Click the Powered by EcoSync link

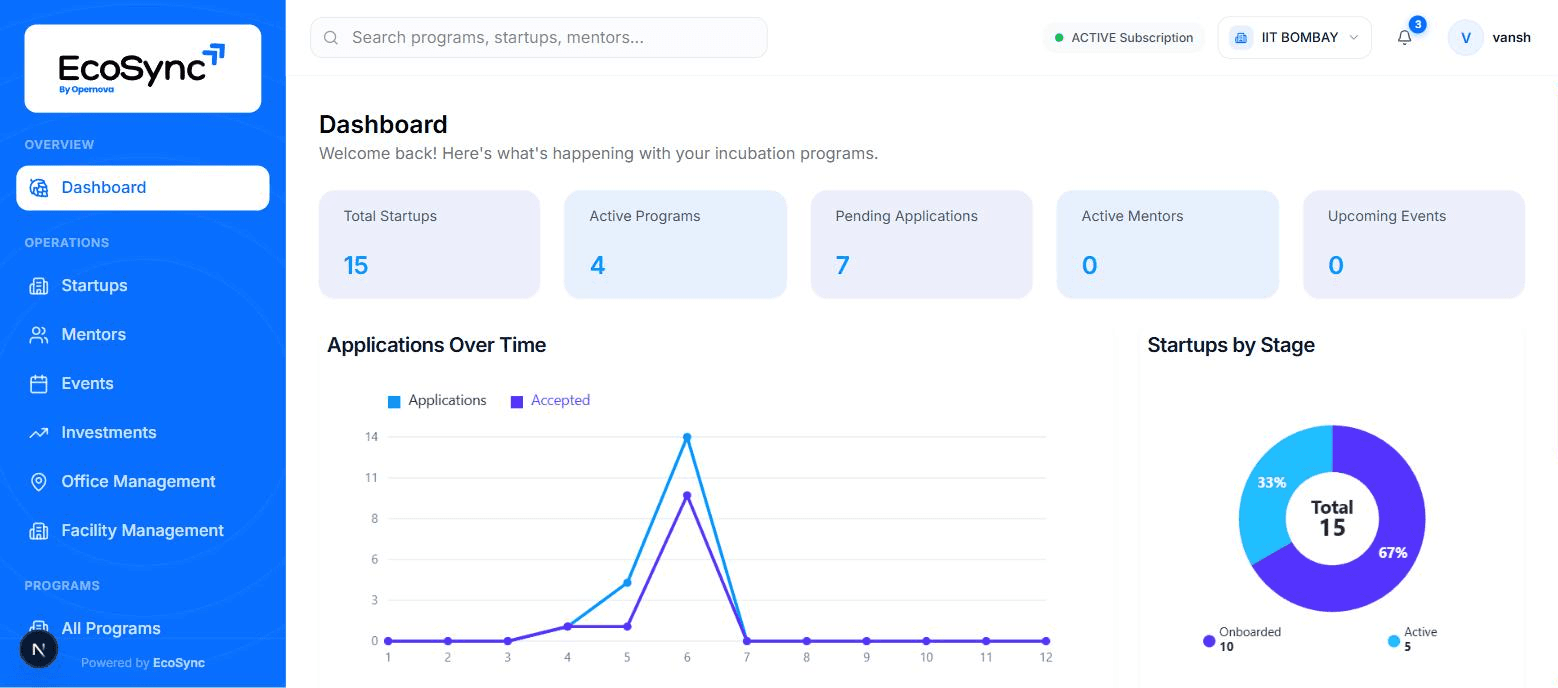click(143, 663)
